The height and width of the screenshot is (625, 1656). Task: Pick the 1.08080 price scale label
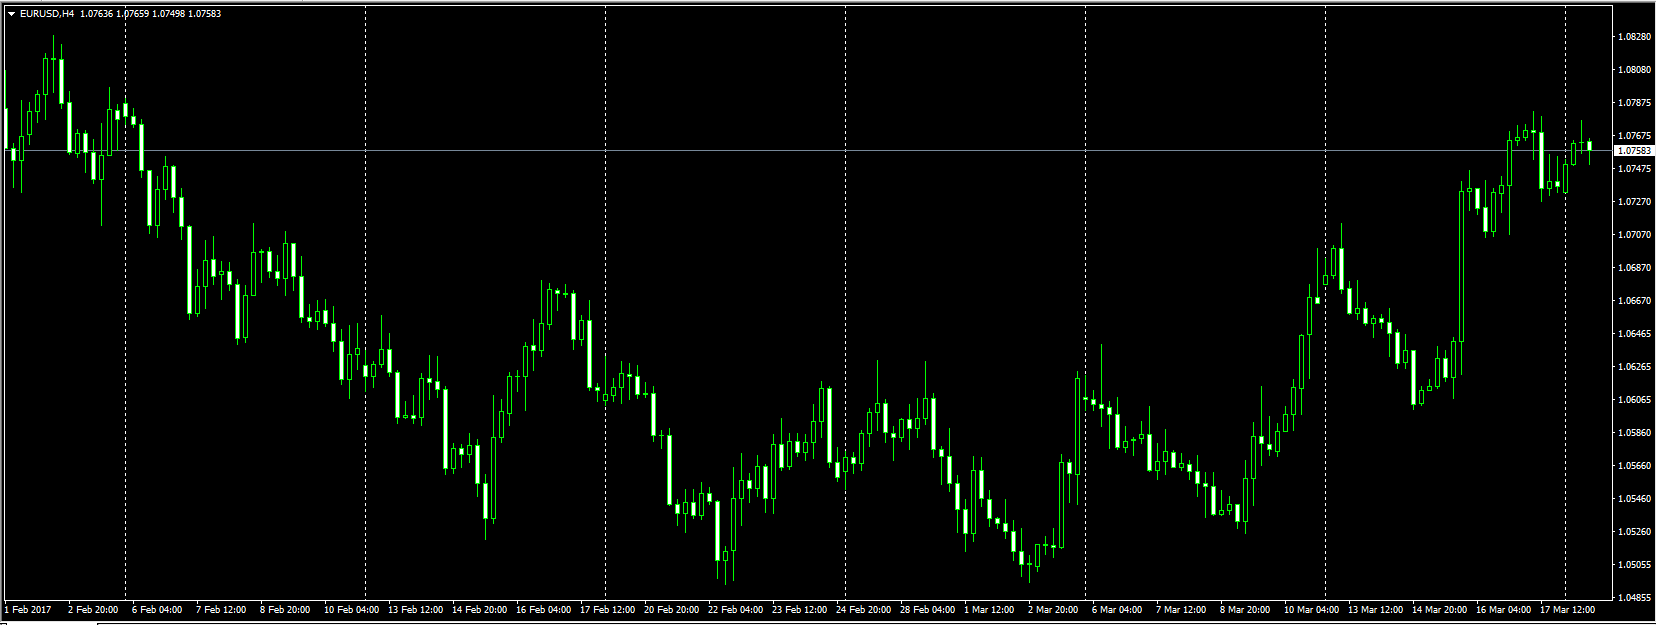point(1634,70)
